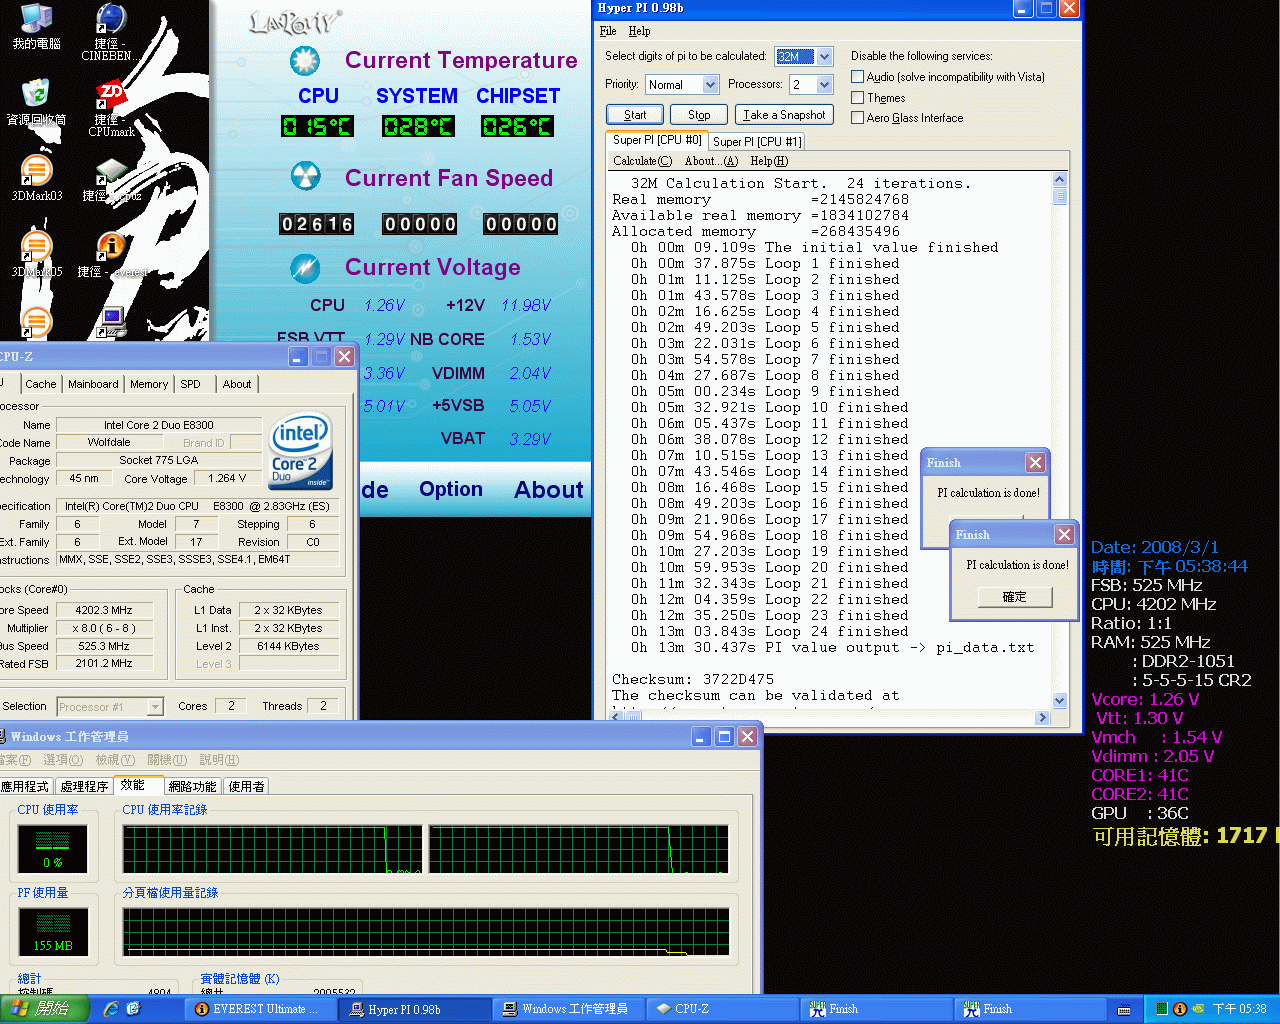
Task: Open the Windows Start button
Action: pos(44,1009)
